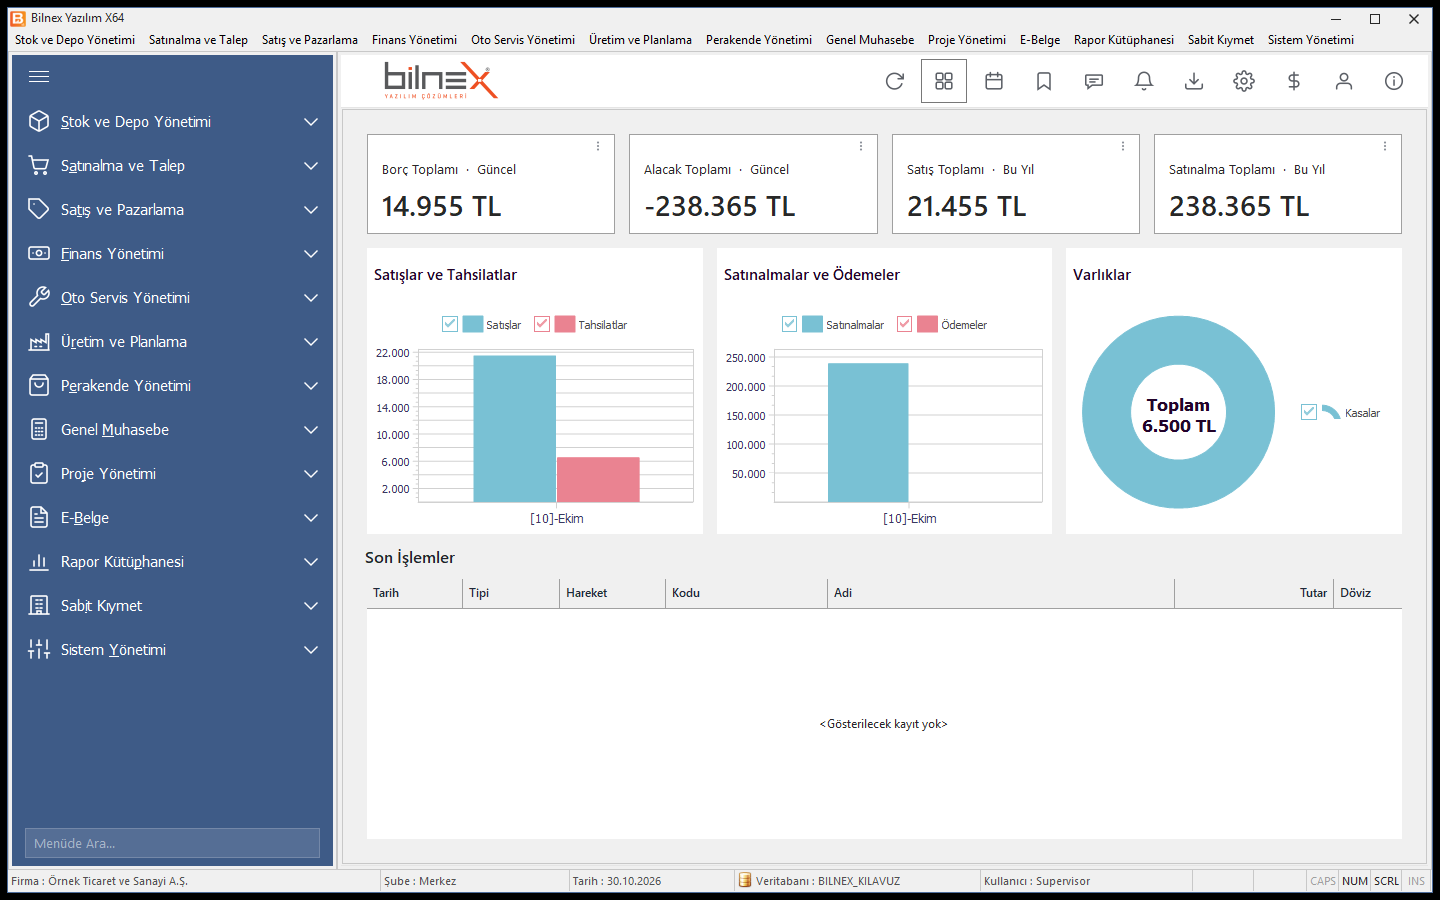Click the download icon in toolbar
The image size is (1440, 900).
tap(1194, 81)
